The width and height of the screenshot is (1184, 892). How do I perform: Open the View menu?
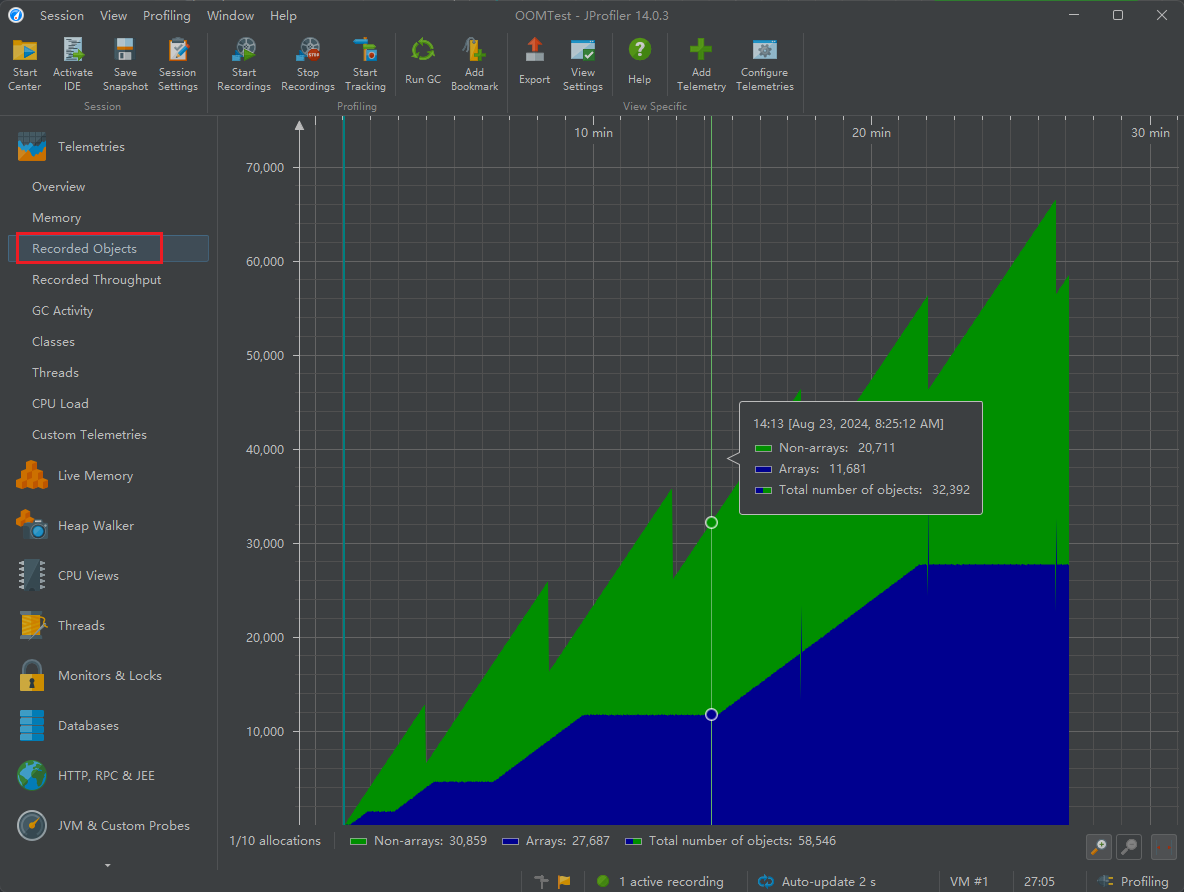(113, 15)
